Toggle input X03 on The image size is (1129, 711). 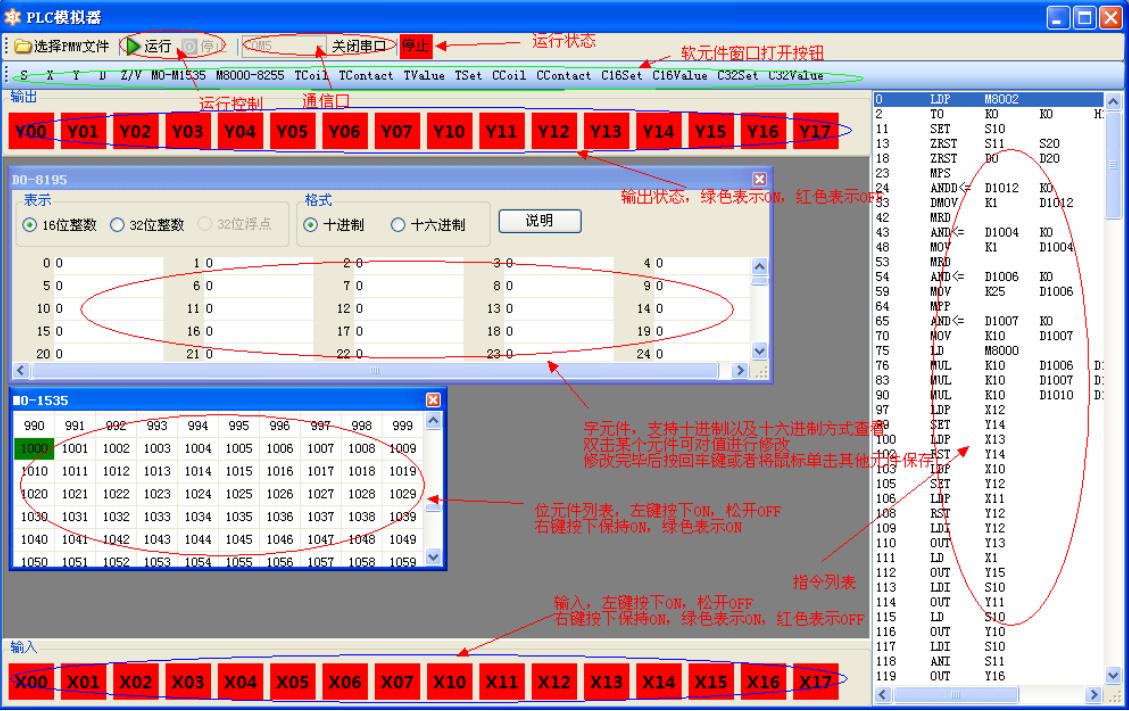point(187,681)
